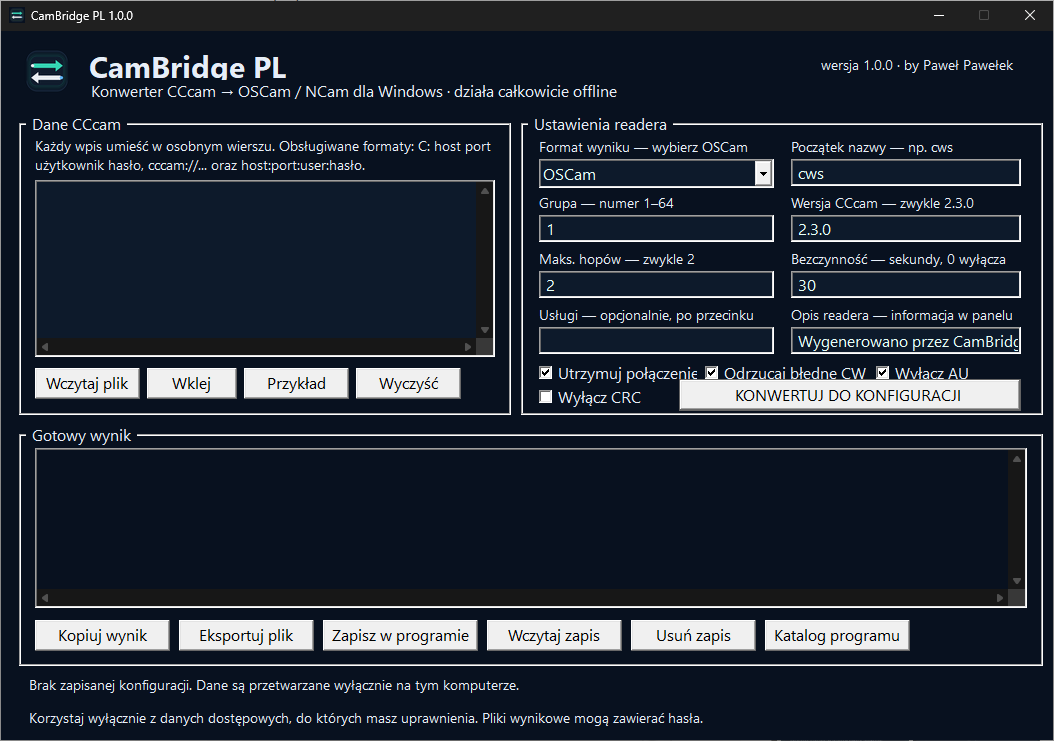Uncheck Odrzucaj błędne CW option
This screenshot has width=1054, height=741.
(711, 373)
